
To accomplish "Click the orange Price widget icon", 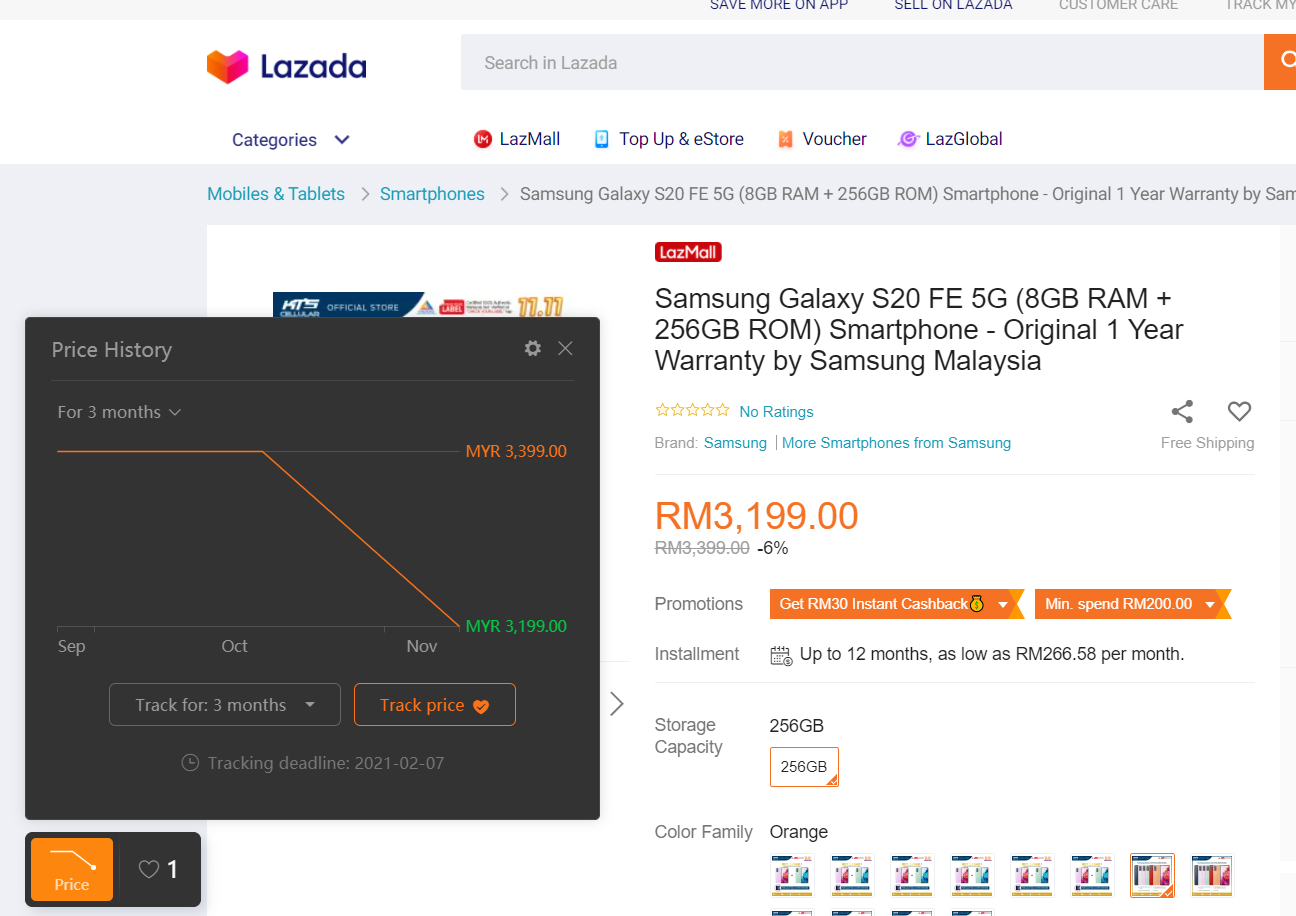I will [x=72, y=869].
